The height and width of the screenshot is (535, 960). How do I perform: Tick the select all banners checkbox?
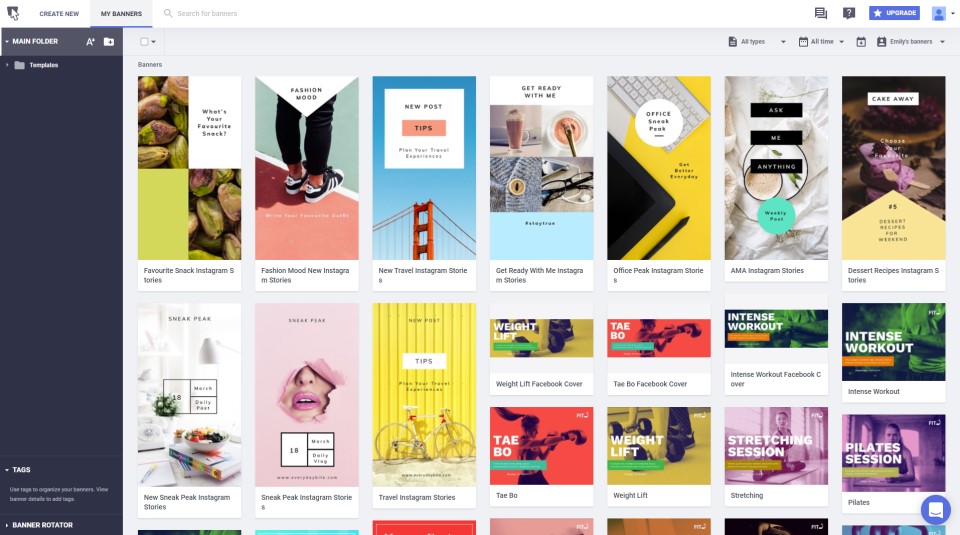[145, 42]
